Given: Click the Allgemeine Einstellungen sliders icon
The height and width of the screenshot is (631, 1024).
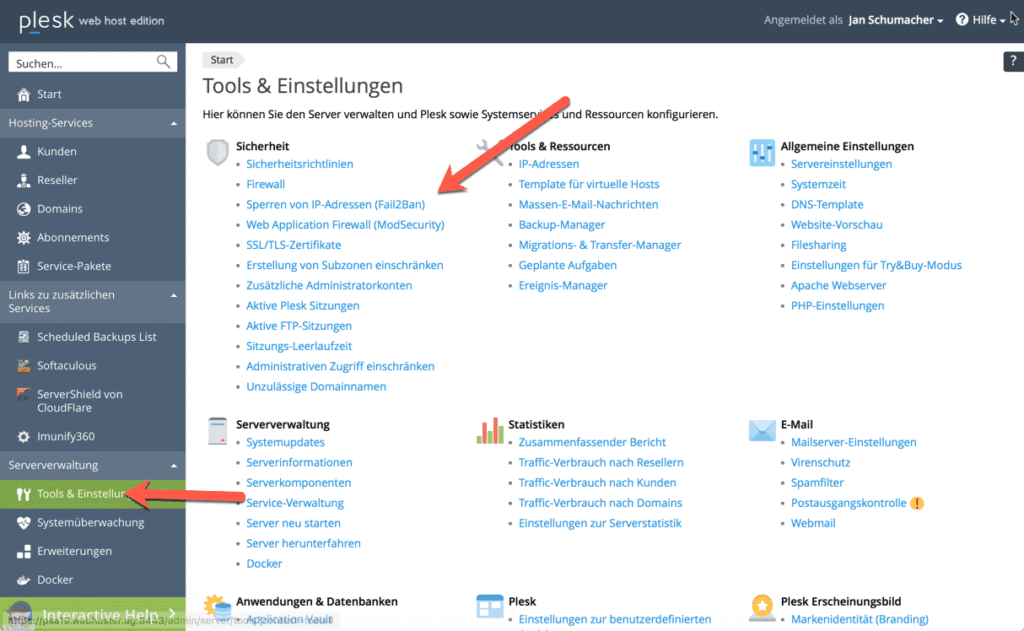Looking at the screenshot, I should tap(762, 152).
